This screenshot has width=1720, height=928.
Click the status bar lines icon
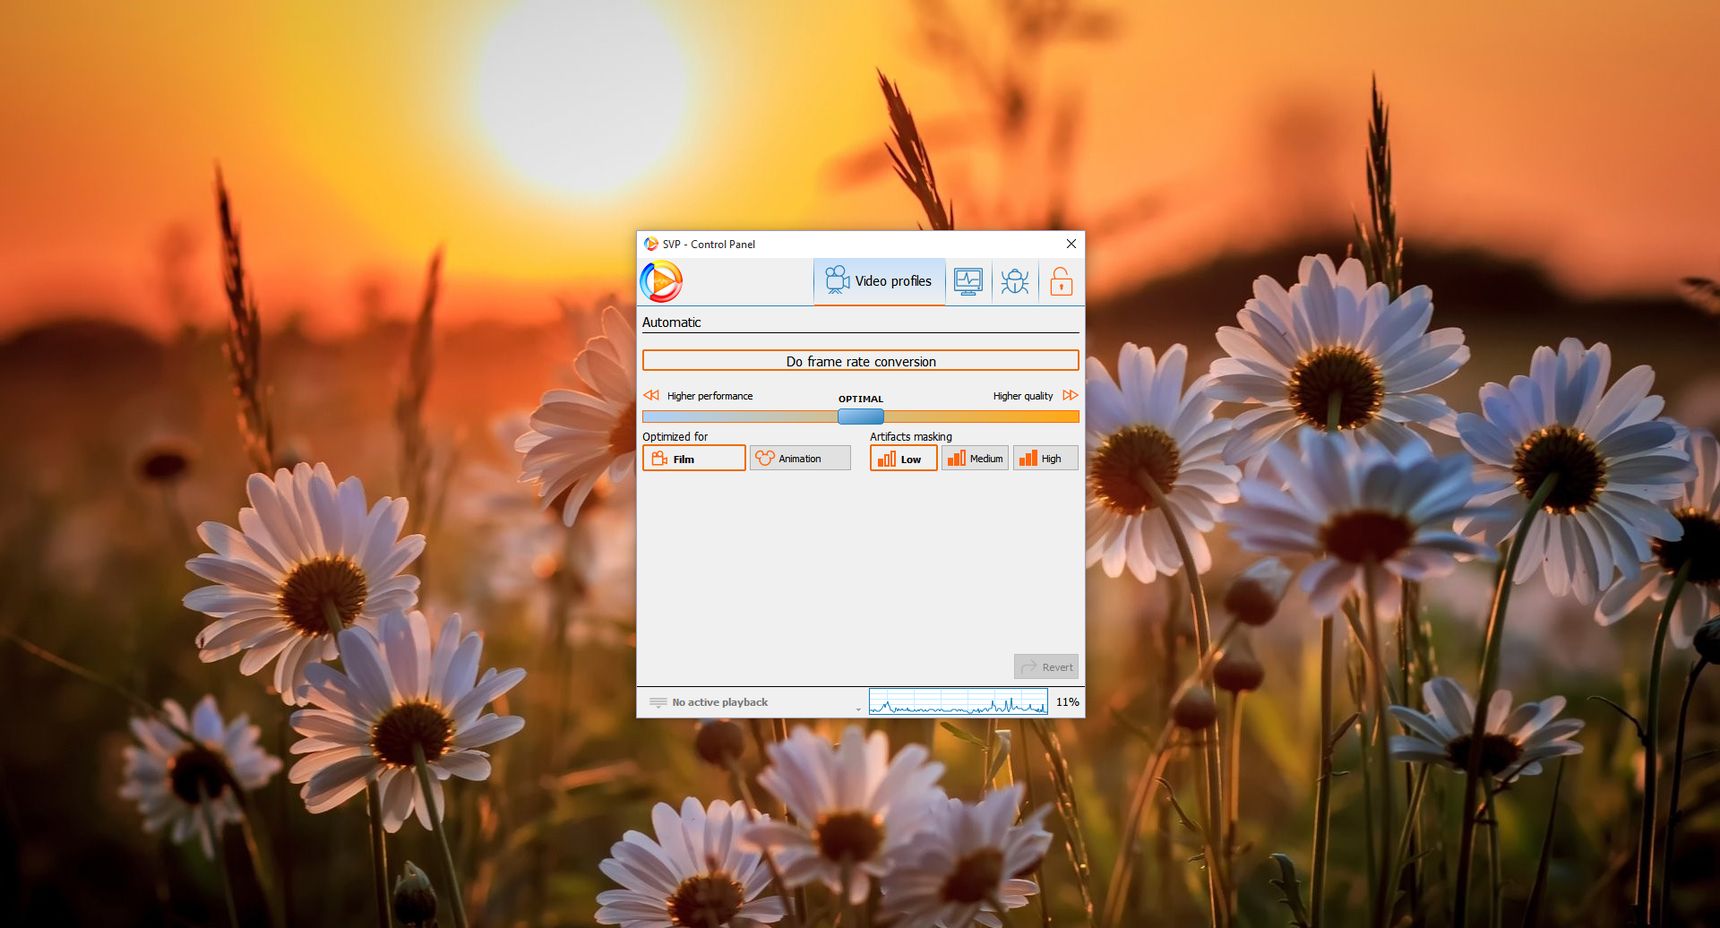658,703
